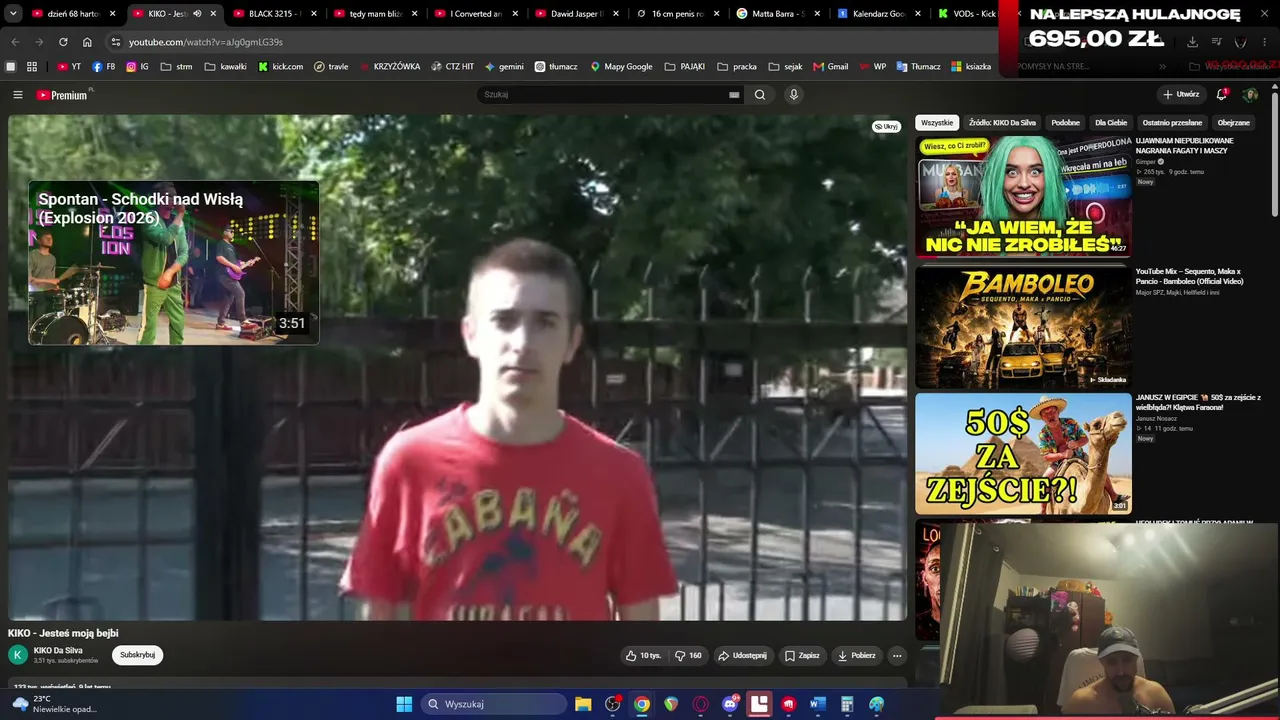
Task: Open the Chrome tab search dropdown
Action: (13, 14)
